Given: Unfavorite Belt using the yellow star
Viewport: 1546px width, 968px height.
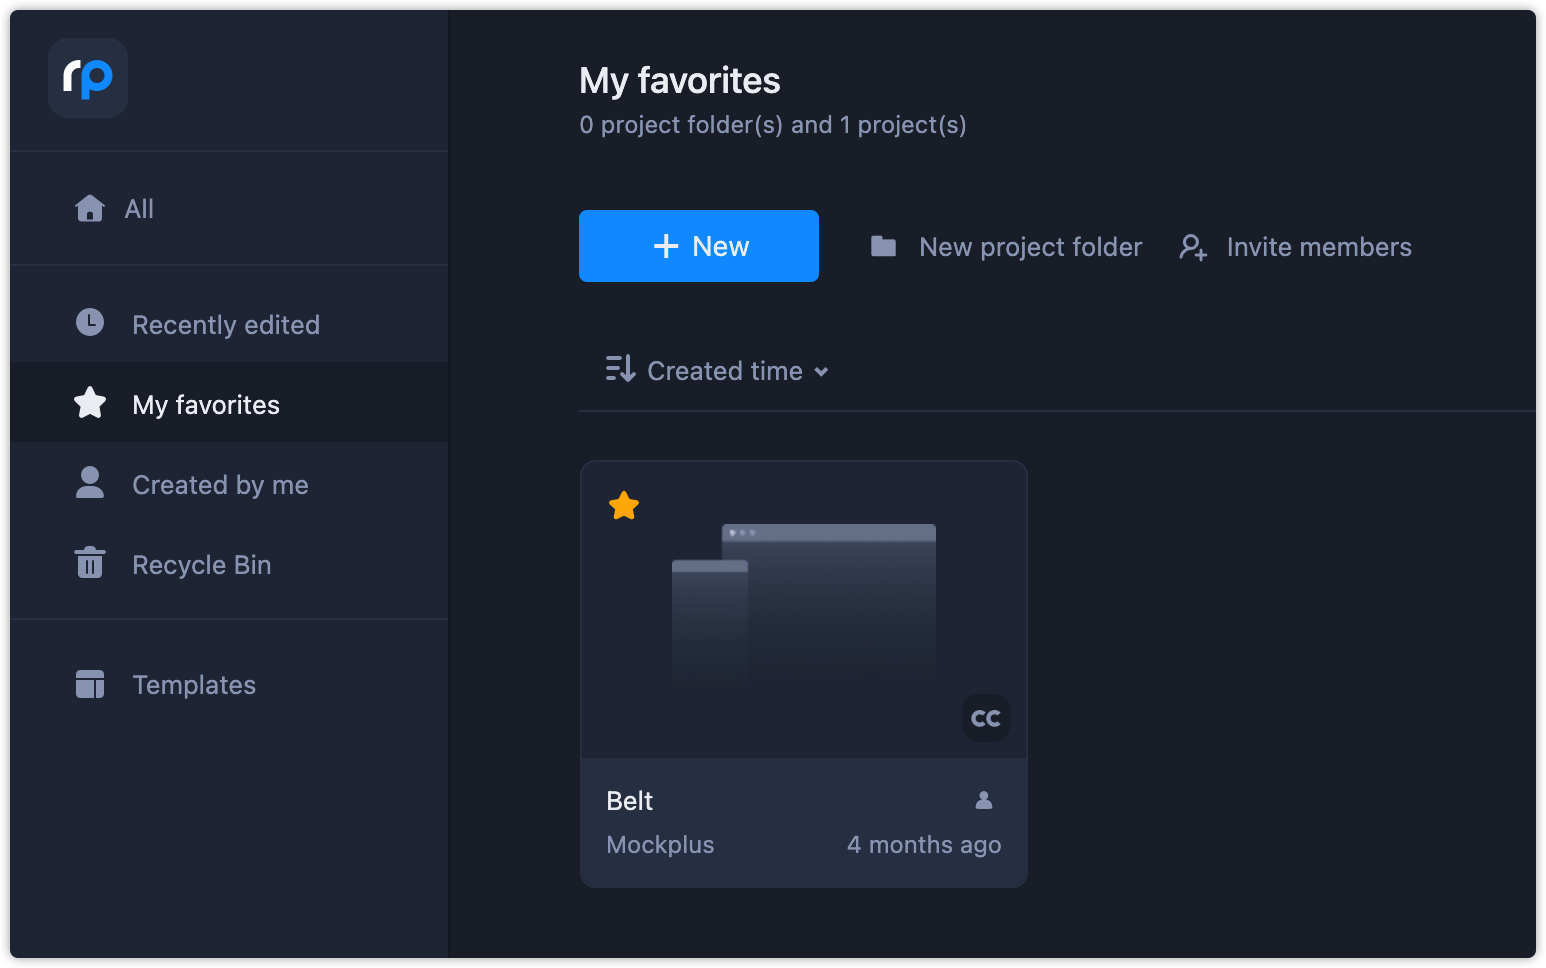Looking at the screenshot, I should (x=624, y=506).
